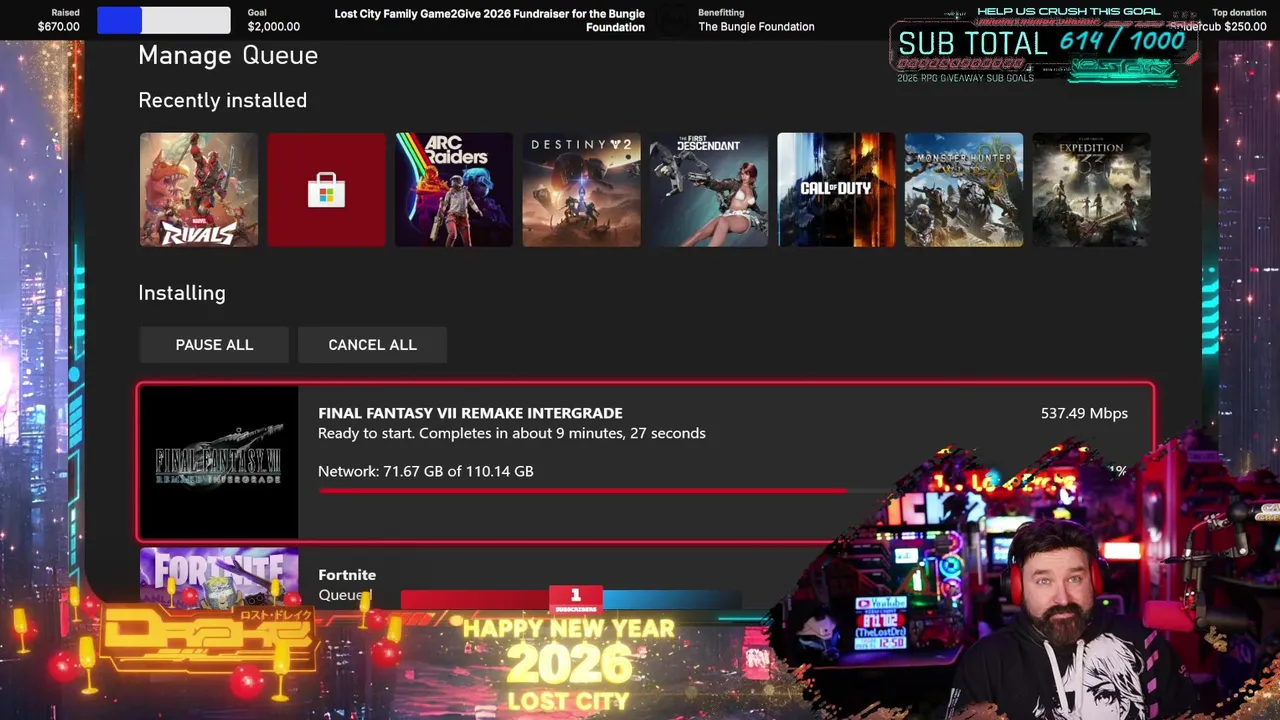Open the Expedition 33 game tile
Viewport: 1280px width, 720px height.
[1091, 189]
